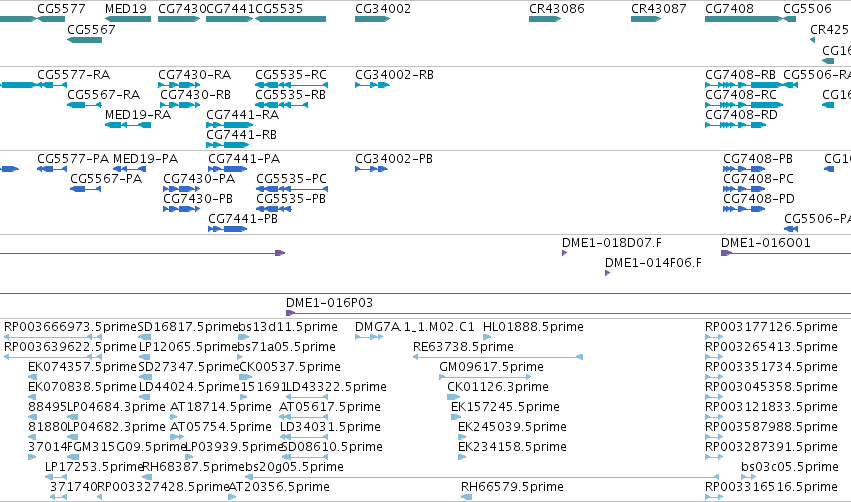This screenshot has width=851, height=502.
Task: Click the CG5567-RA transcript label
Action: [104, 94]
